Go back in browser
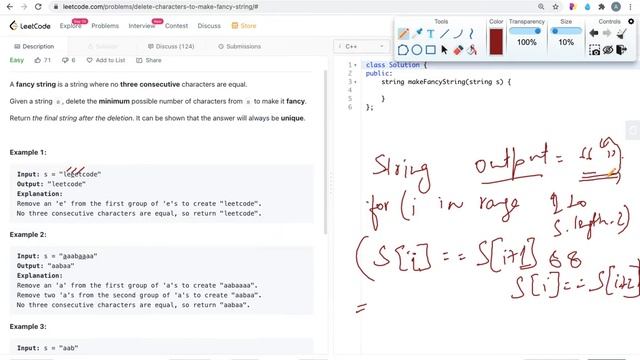This screenshot has height=360, width=640. (x=9, y=7)
